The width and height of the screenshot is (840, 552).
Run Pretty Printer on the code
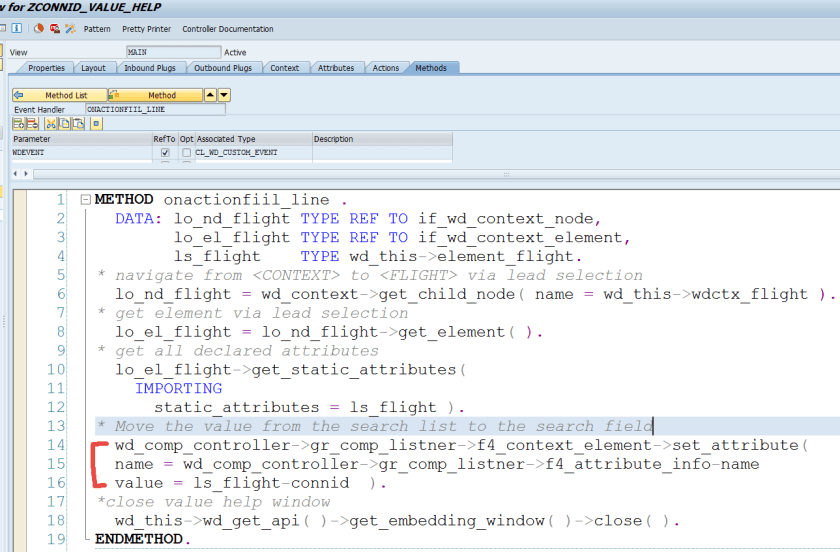point(146,29)
